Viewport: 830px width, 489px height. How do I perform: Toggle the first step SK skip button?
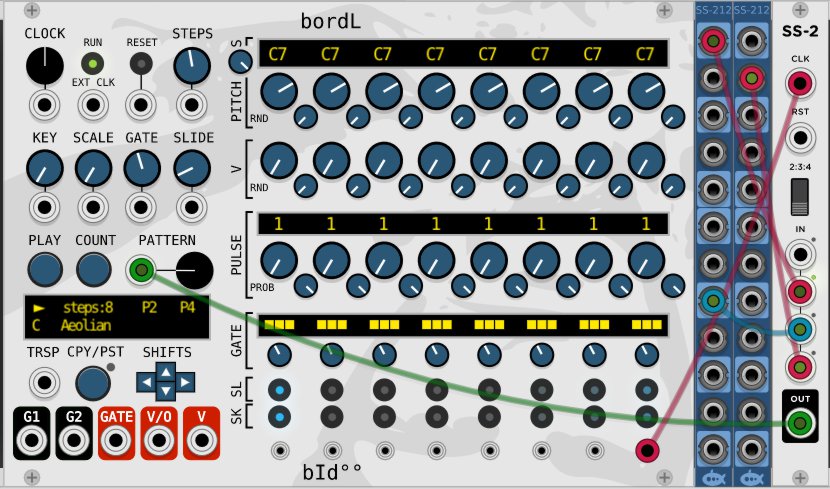pos(280,416)
